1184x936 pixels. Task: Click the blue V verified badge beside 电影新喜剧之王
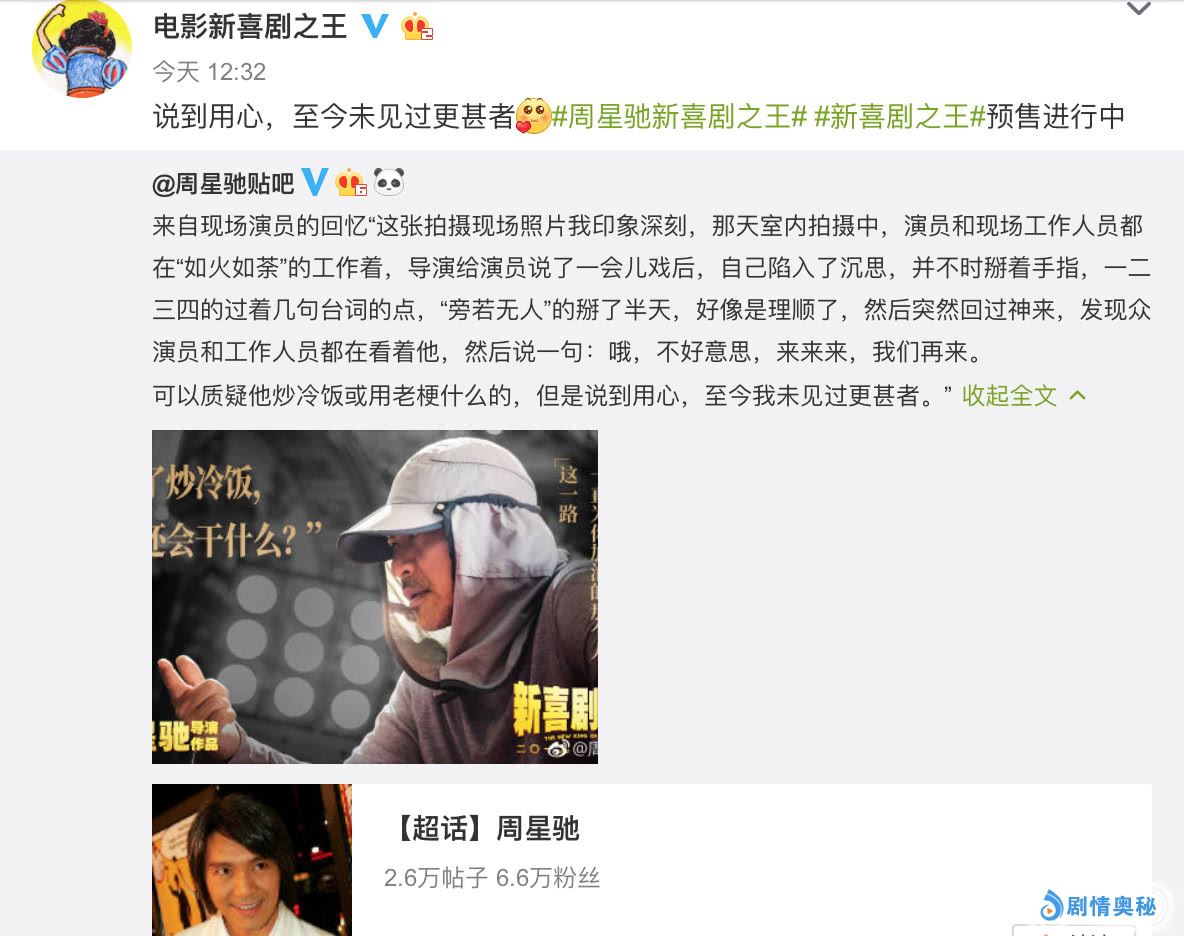375,26
